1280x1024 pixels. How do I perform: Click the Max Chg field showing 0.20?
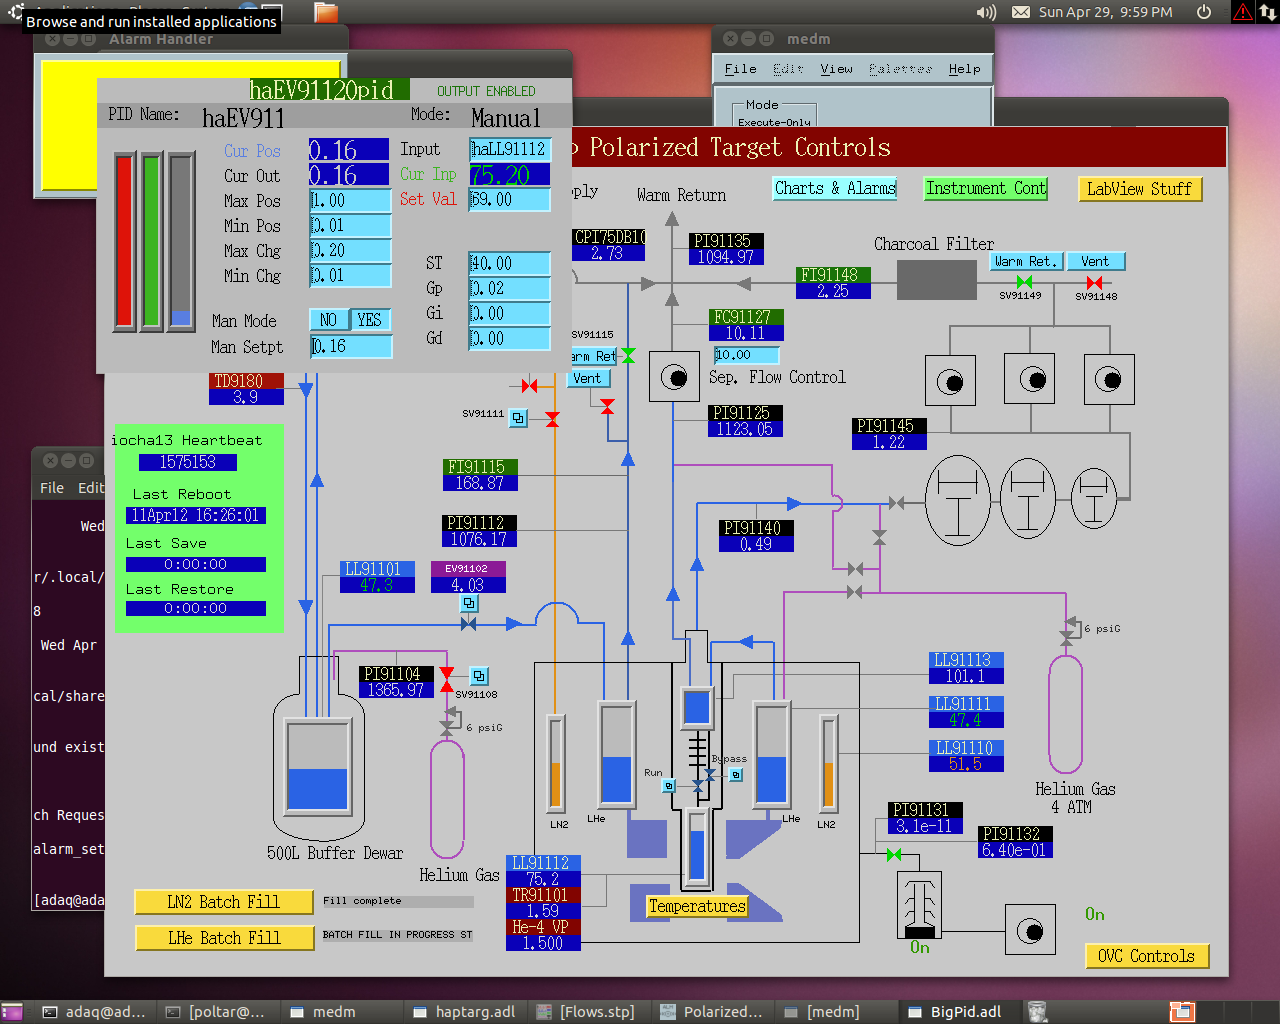pos(350,250)
